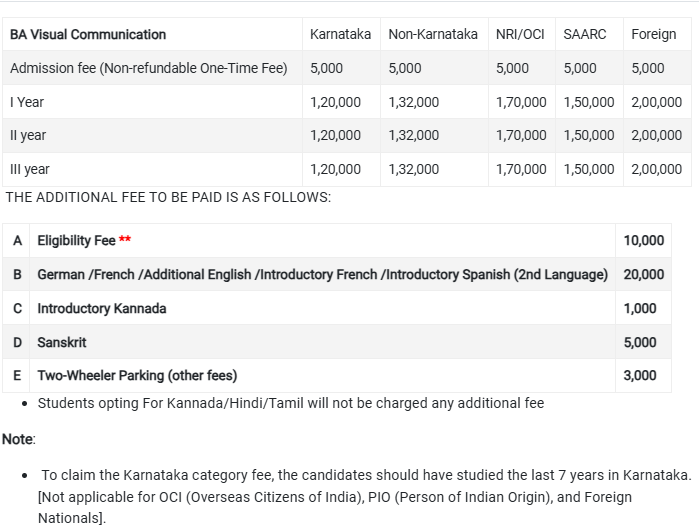699x525 pixels.
Task: Click the I Year row label
Action: point(27,102)
